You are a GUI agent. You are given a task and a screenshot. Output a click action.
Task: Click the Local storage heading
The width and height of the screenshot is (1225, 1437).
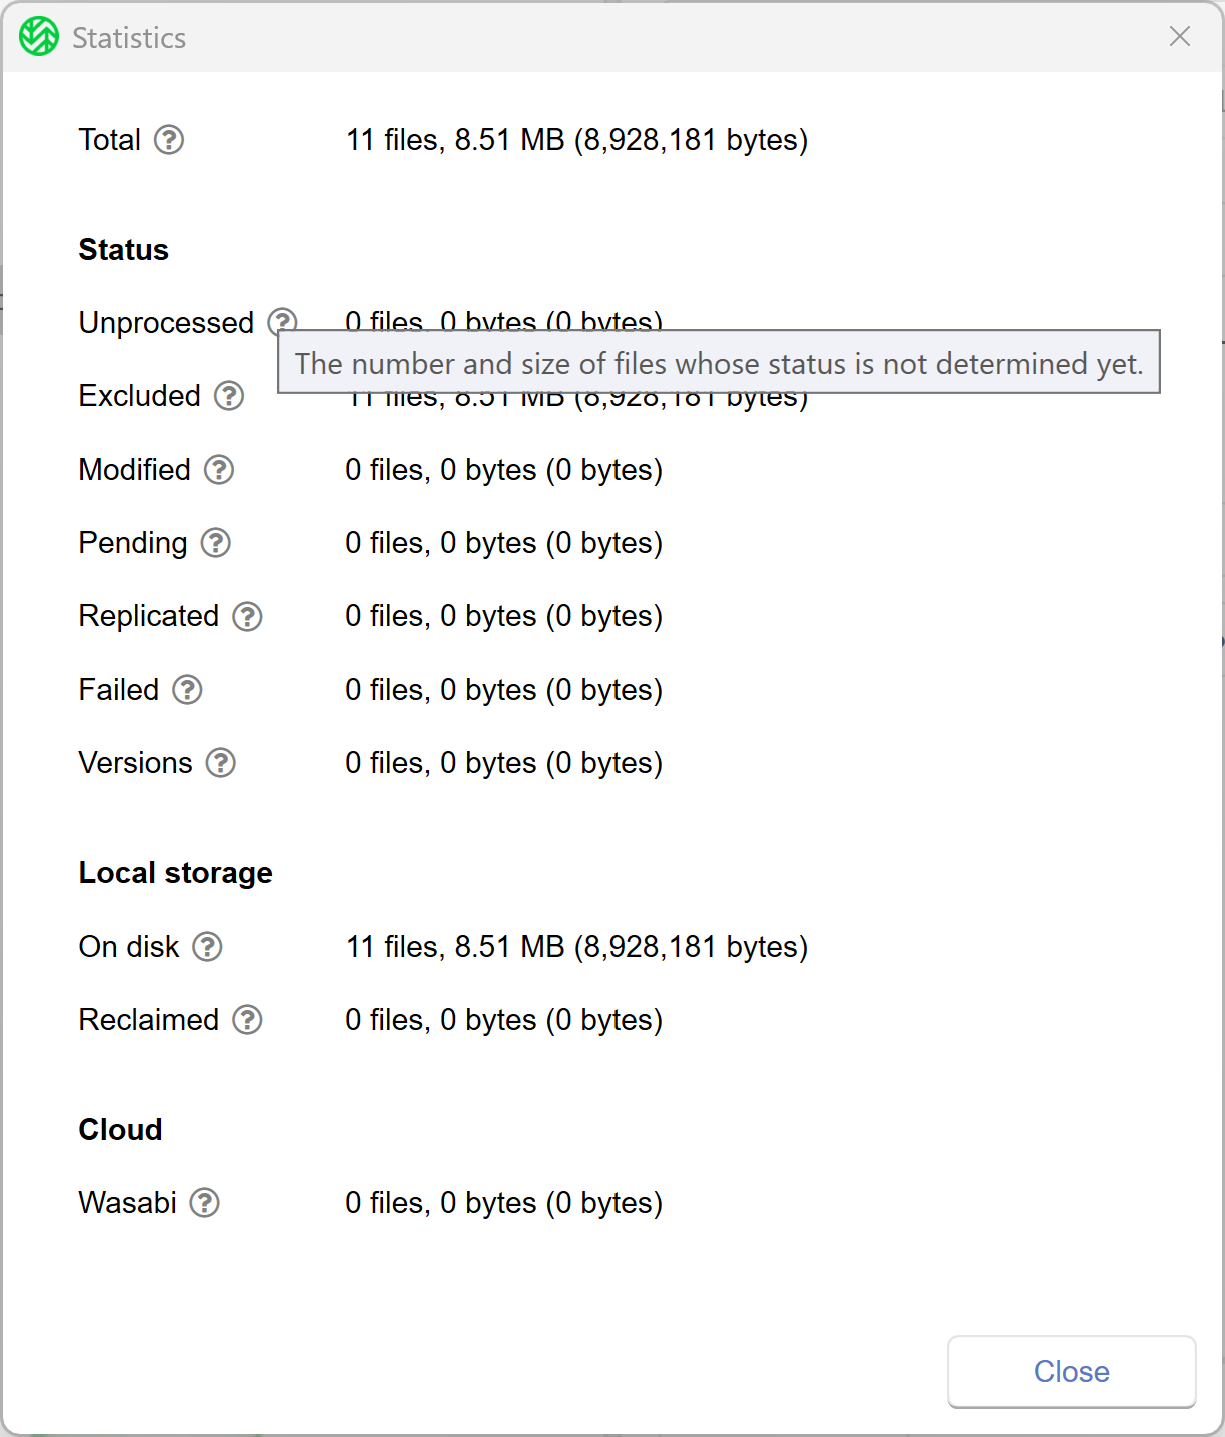176,873
